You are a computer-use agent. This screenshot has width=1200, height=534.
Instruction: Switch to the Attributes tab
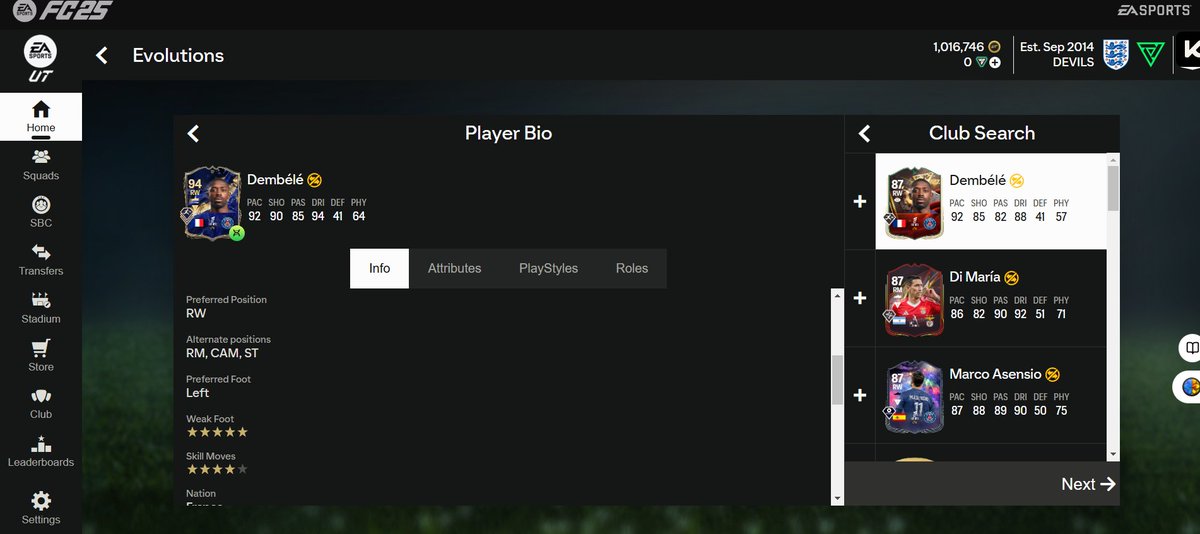click(x=454, y=268)
